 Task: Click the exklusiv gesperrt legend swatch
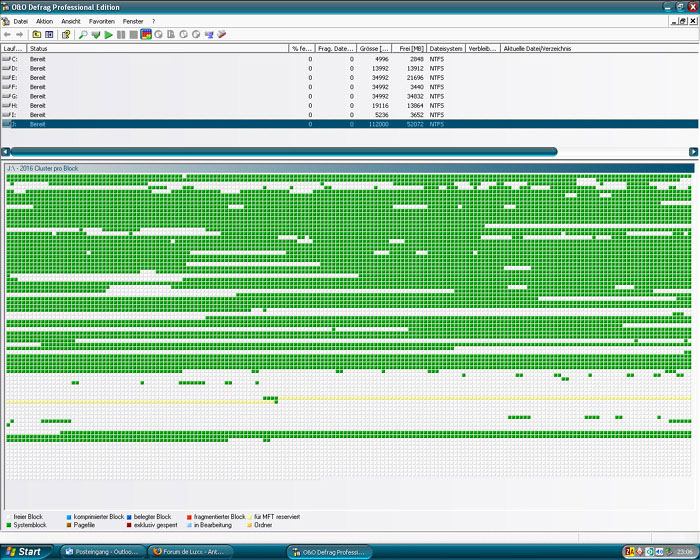pyautogui.click(x=129, y=525)
